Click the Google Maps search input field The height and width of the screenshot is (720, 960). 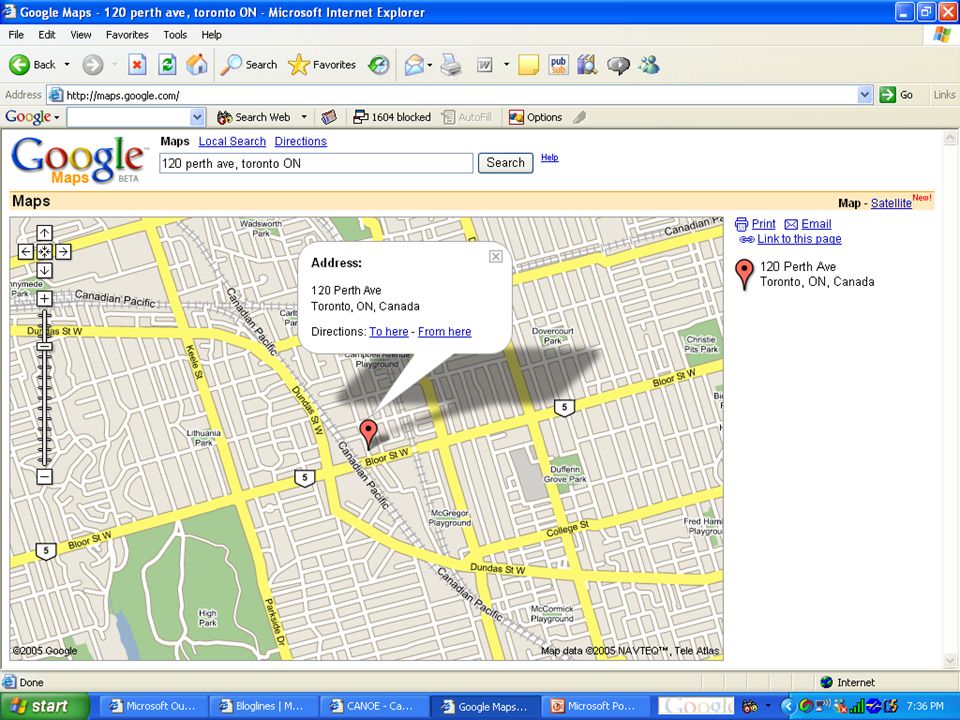click(316, 163)
